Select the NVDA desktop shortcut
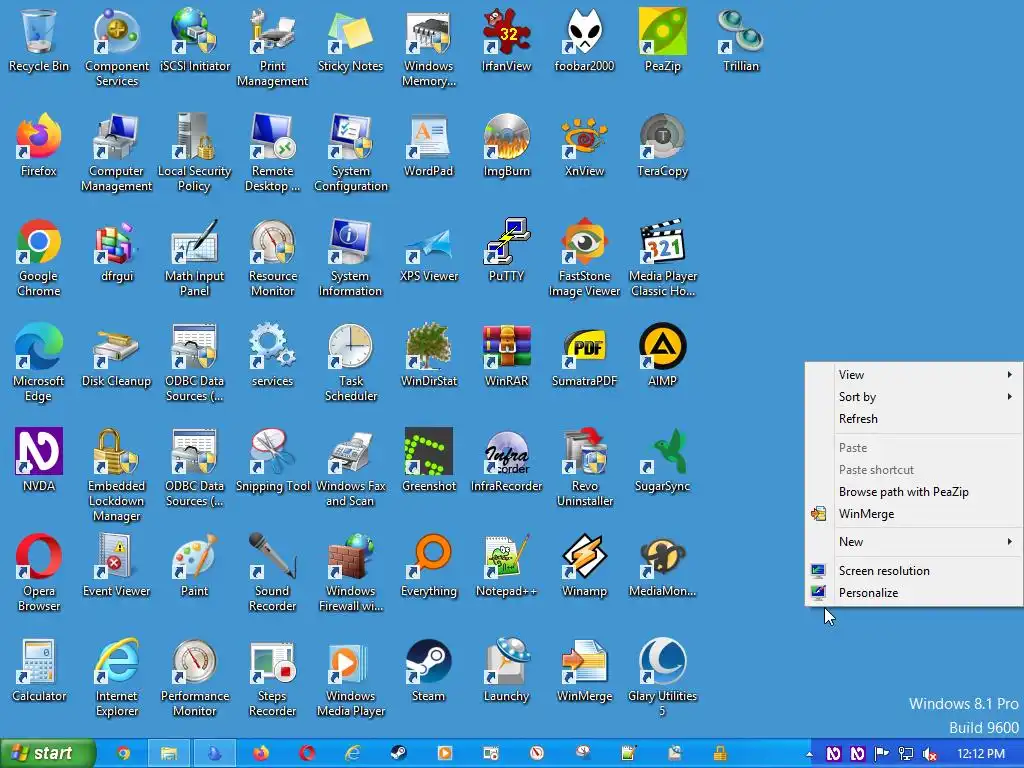Screen dimensions: 1024x768 [x=39, y=461]
